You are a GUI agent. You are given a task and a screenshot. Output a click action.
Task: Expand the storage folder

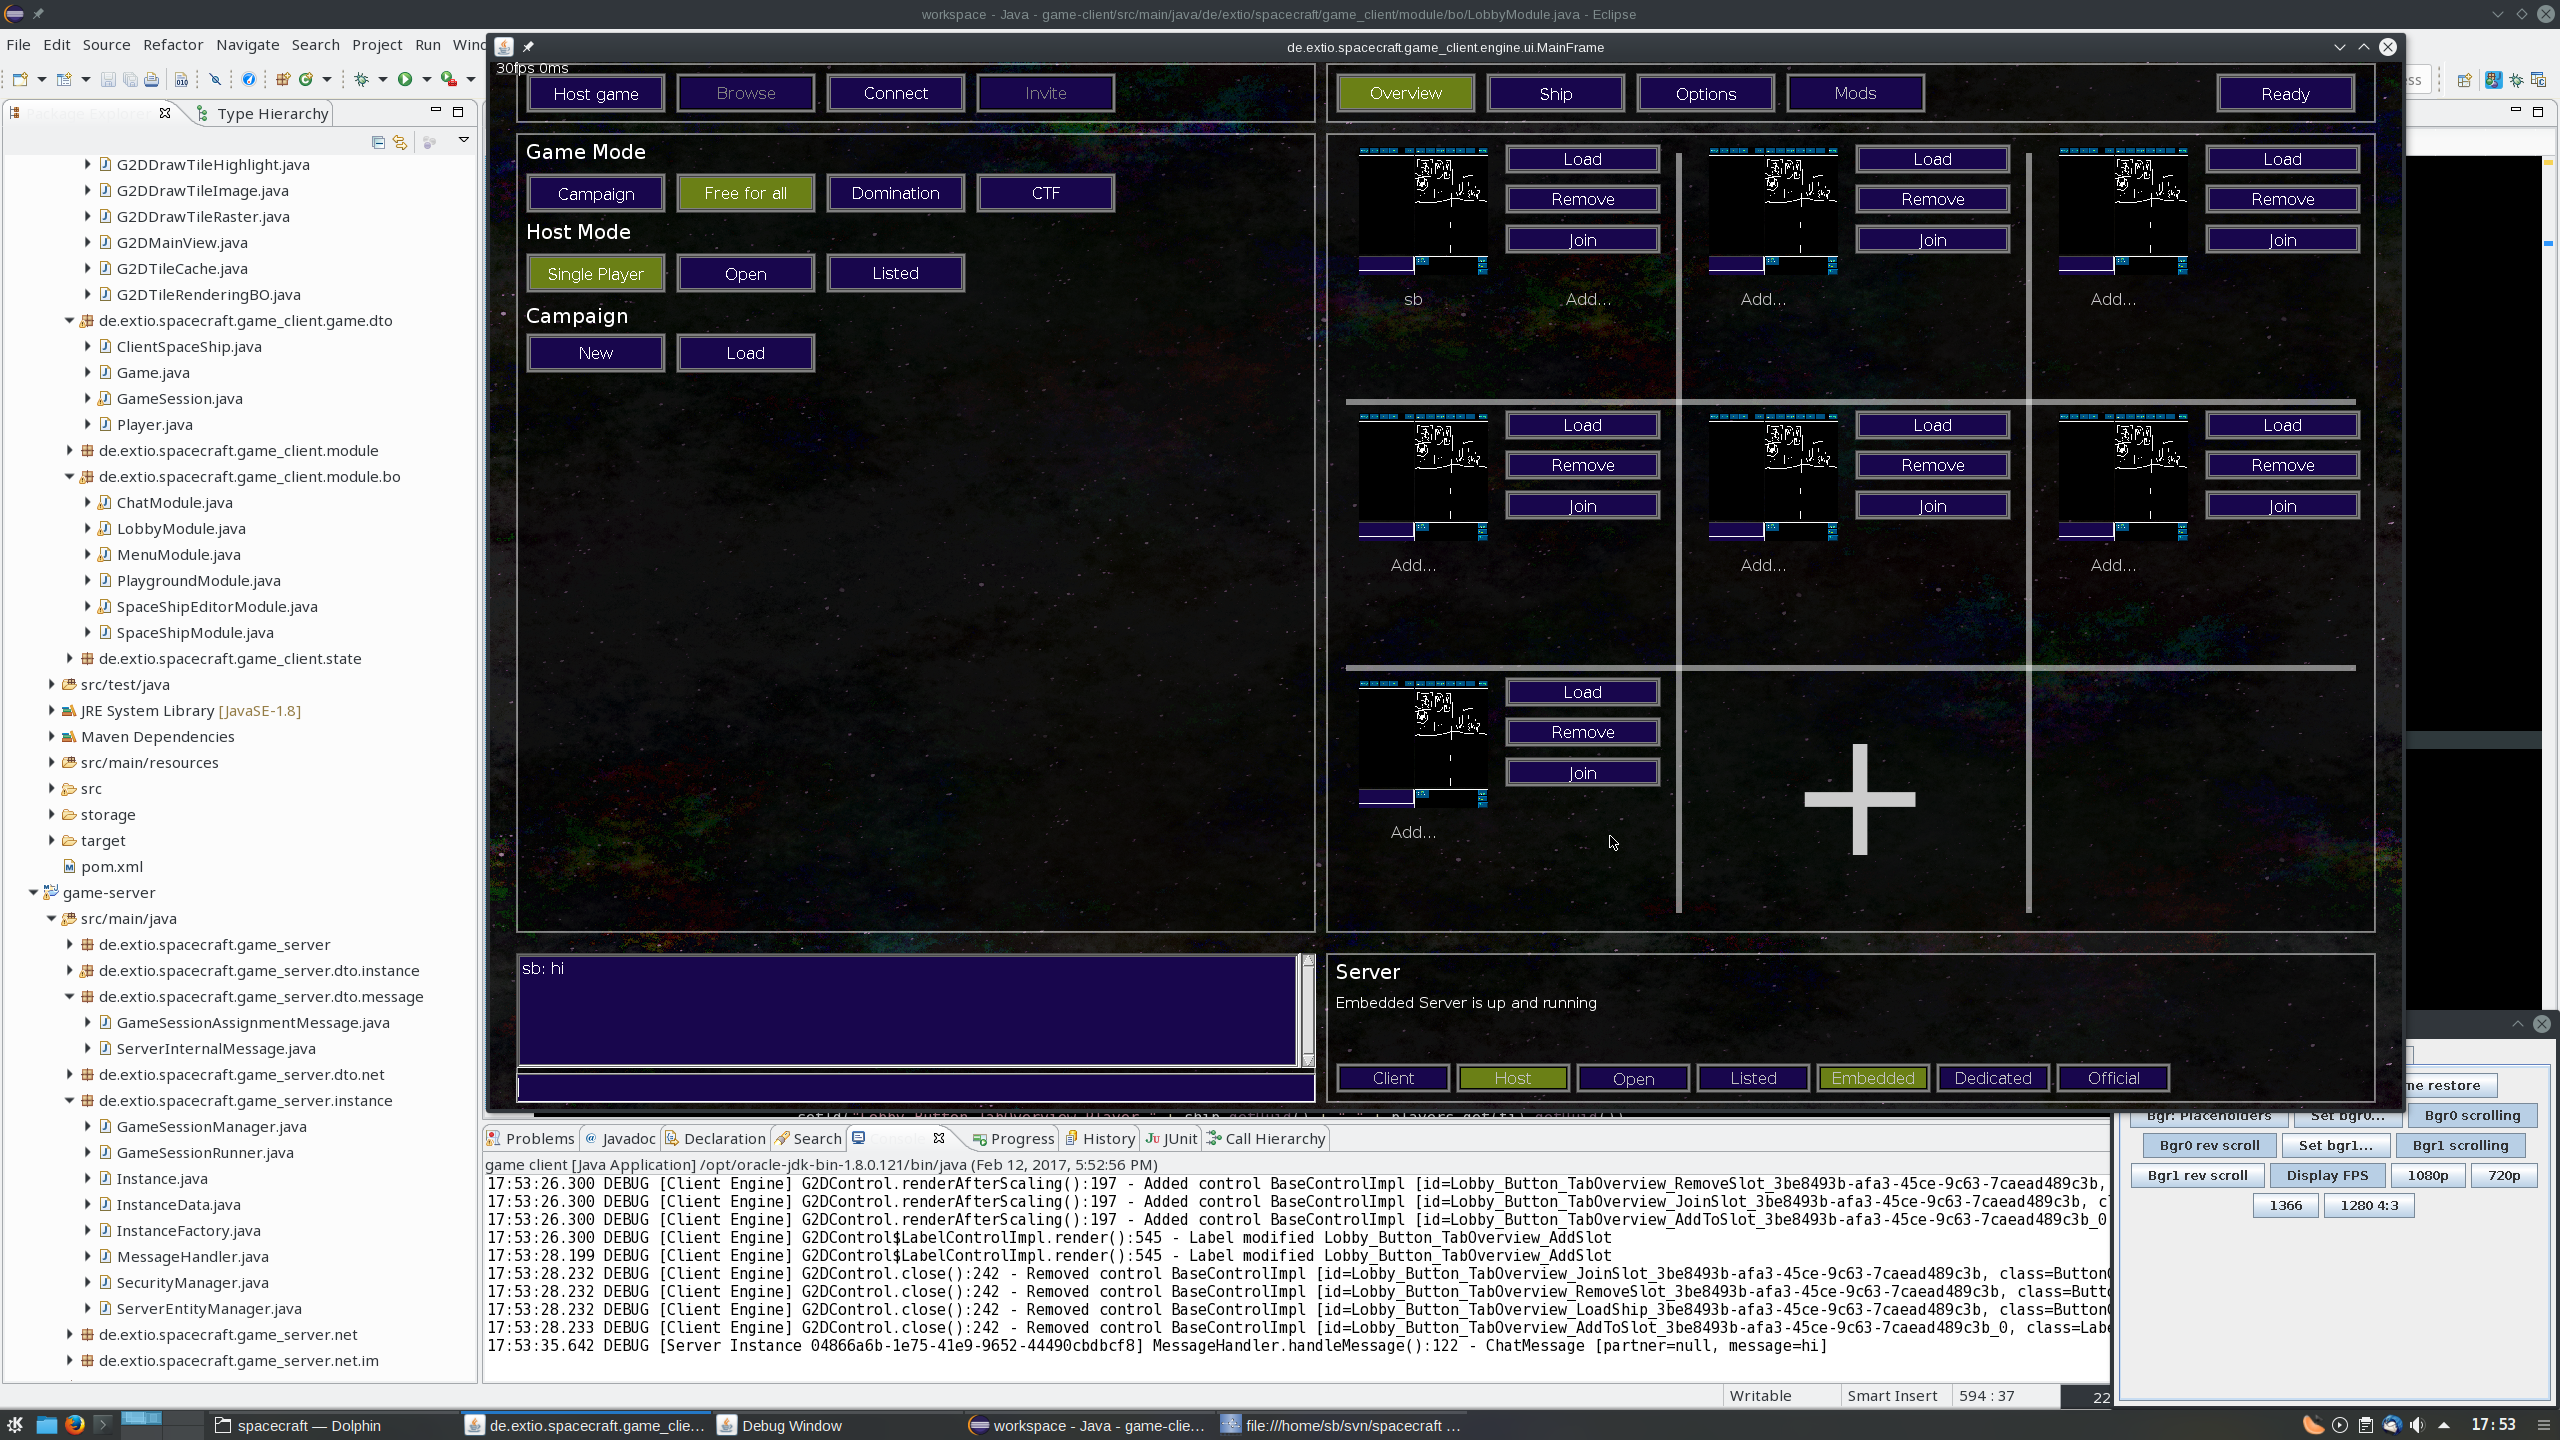click(51, 814)
